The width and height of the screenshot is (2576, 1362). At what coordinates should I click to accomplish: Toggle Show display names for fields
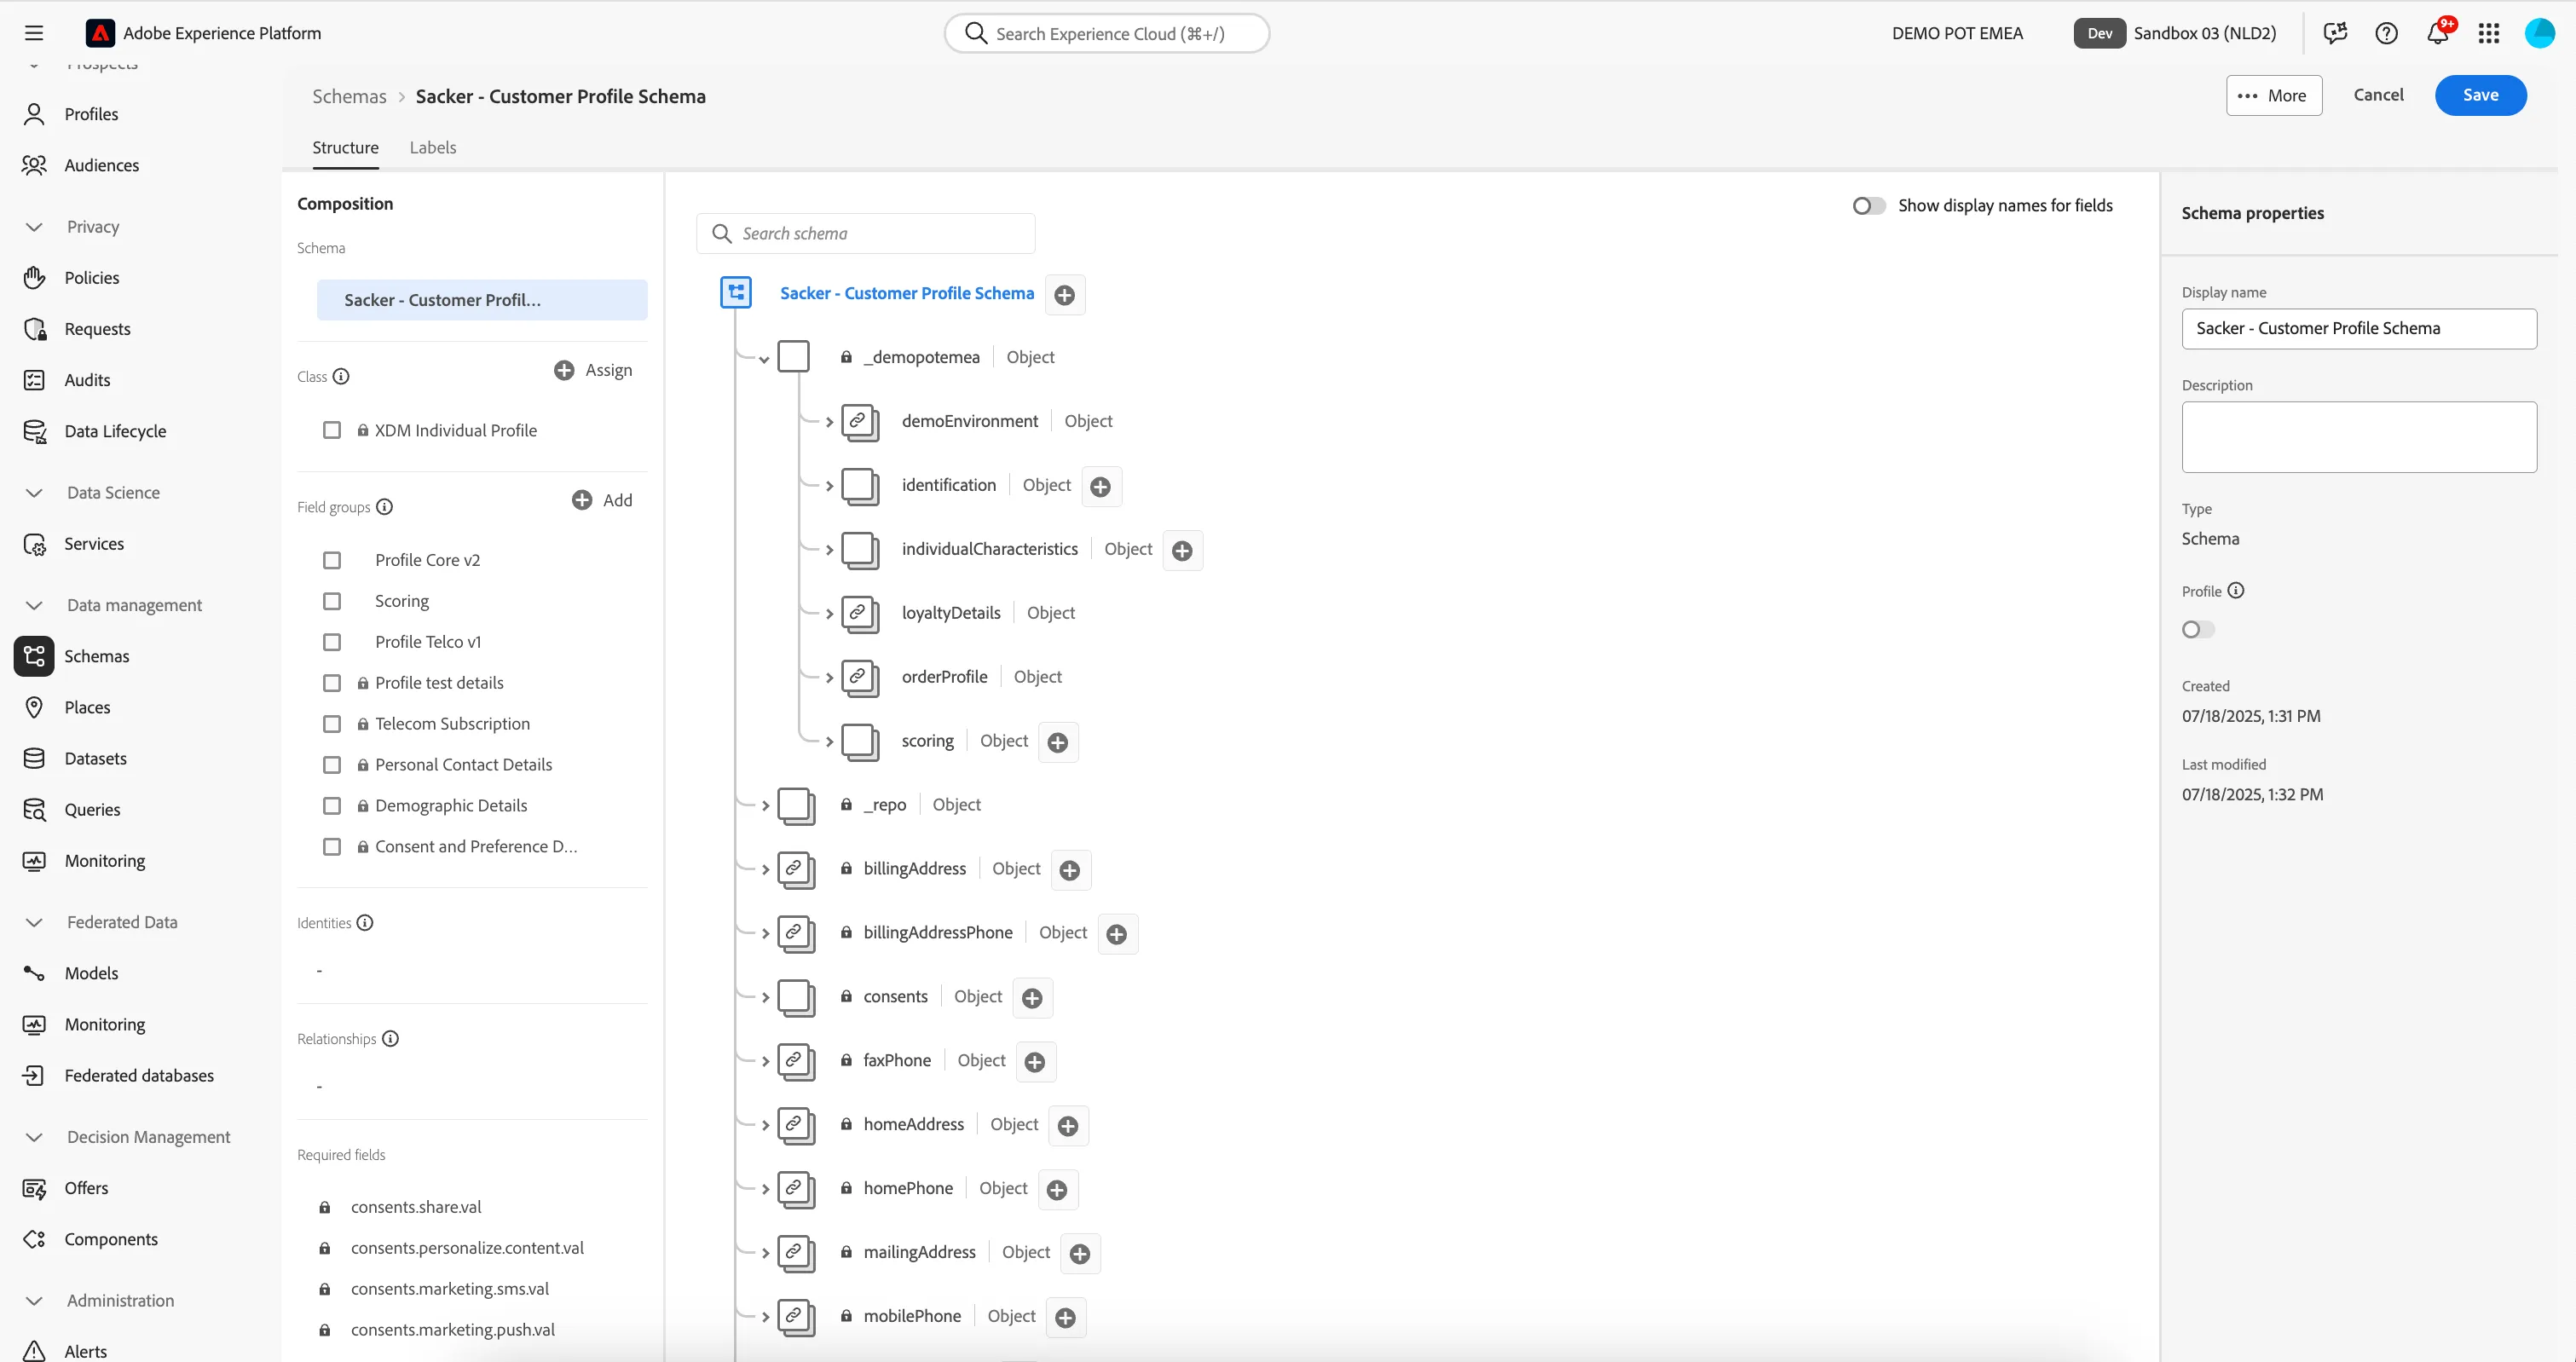tap(1868, 206)
